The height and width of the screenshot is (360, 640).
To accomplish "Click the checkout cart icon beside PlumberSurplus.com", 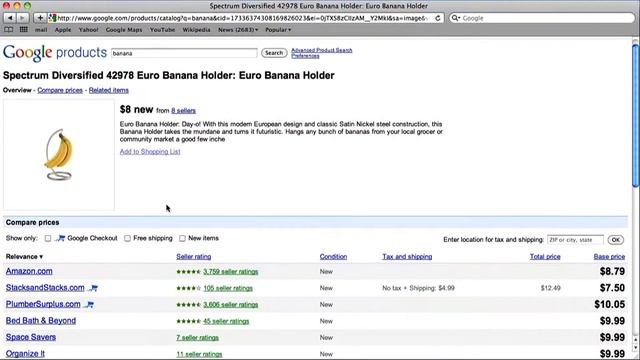I will tap(89, 304).
